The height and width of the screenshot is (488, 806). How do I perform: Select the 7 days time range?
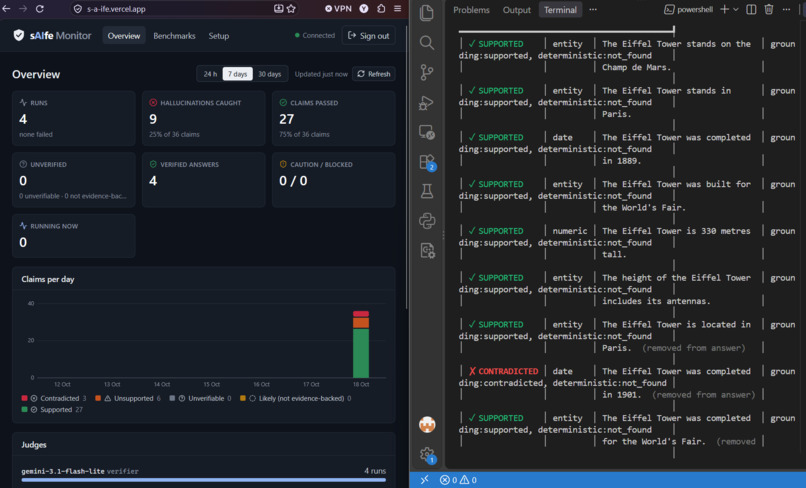(x=237, y=74)
